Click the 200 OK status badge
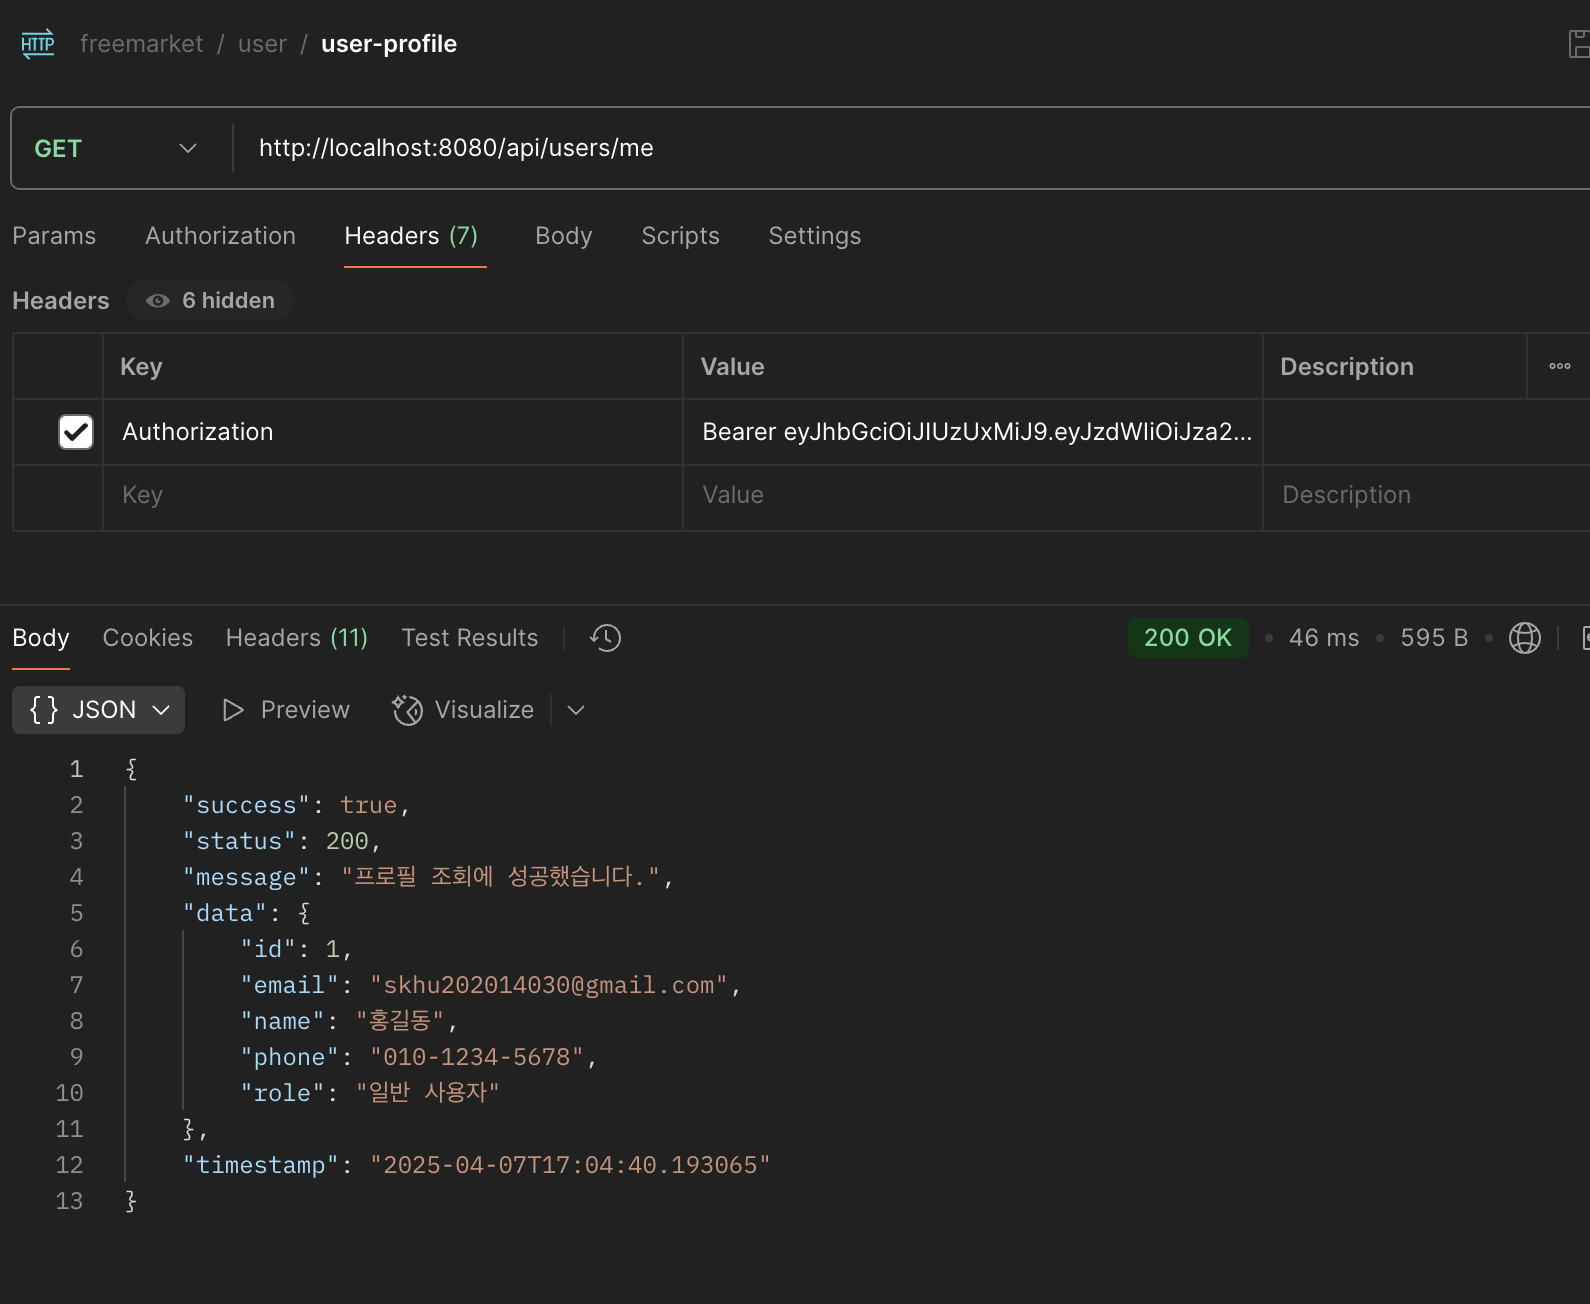 [1187, 638]
